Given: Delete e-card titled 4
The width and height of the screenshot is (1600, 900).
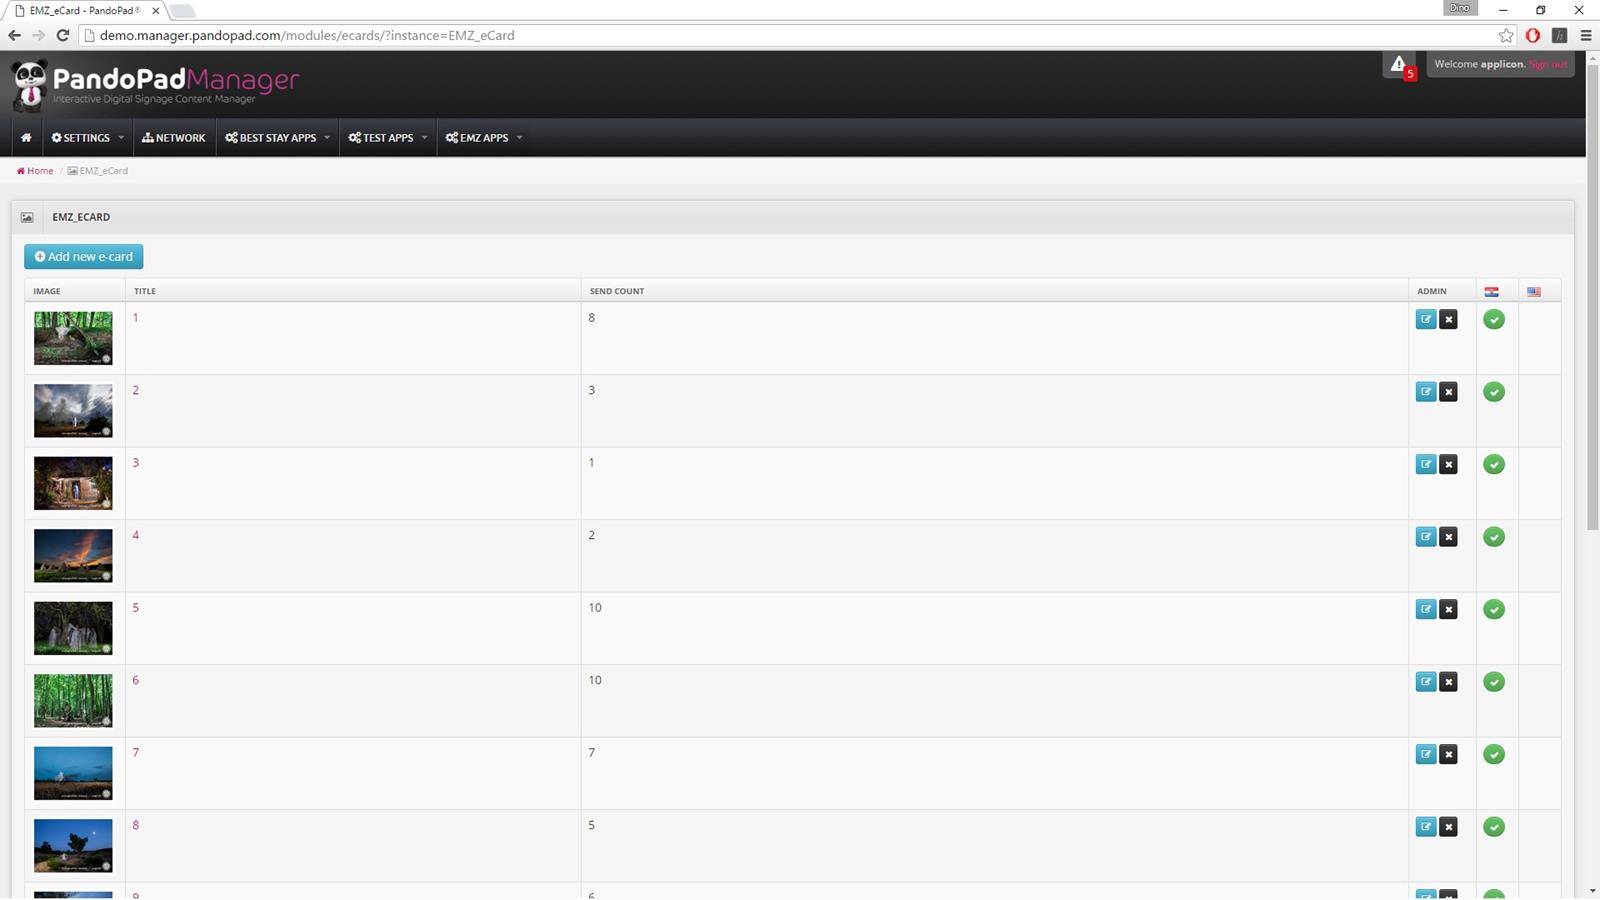Looking at the screenshot, I should (x=1448, y=537).
